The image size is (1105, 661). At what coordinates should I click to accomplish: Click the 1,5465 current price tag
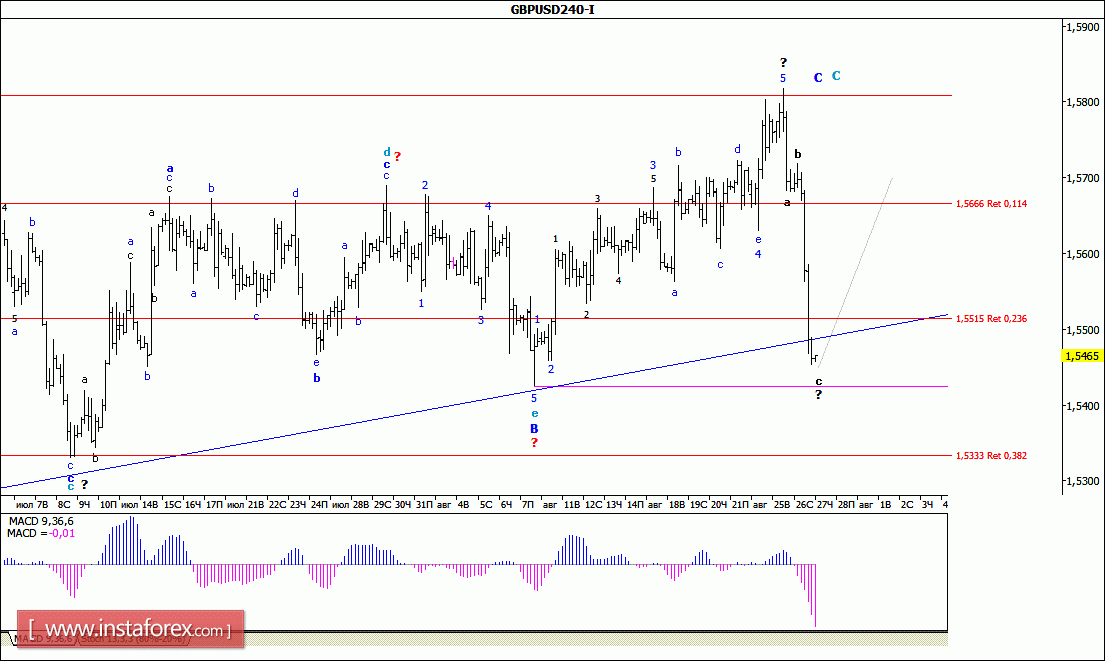click(1082, 355)
